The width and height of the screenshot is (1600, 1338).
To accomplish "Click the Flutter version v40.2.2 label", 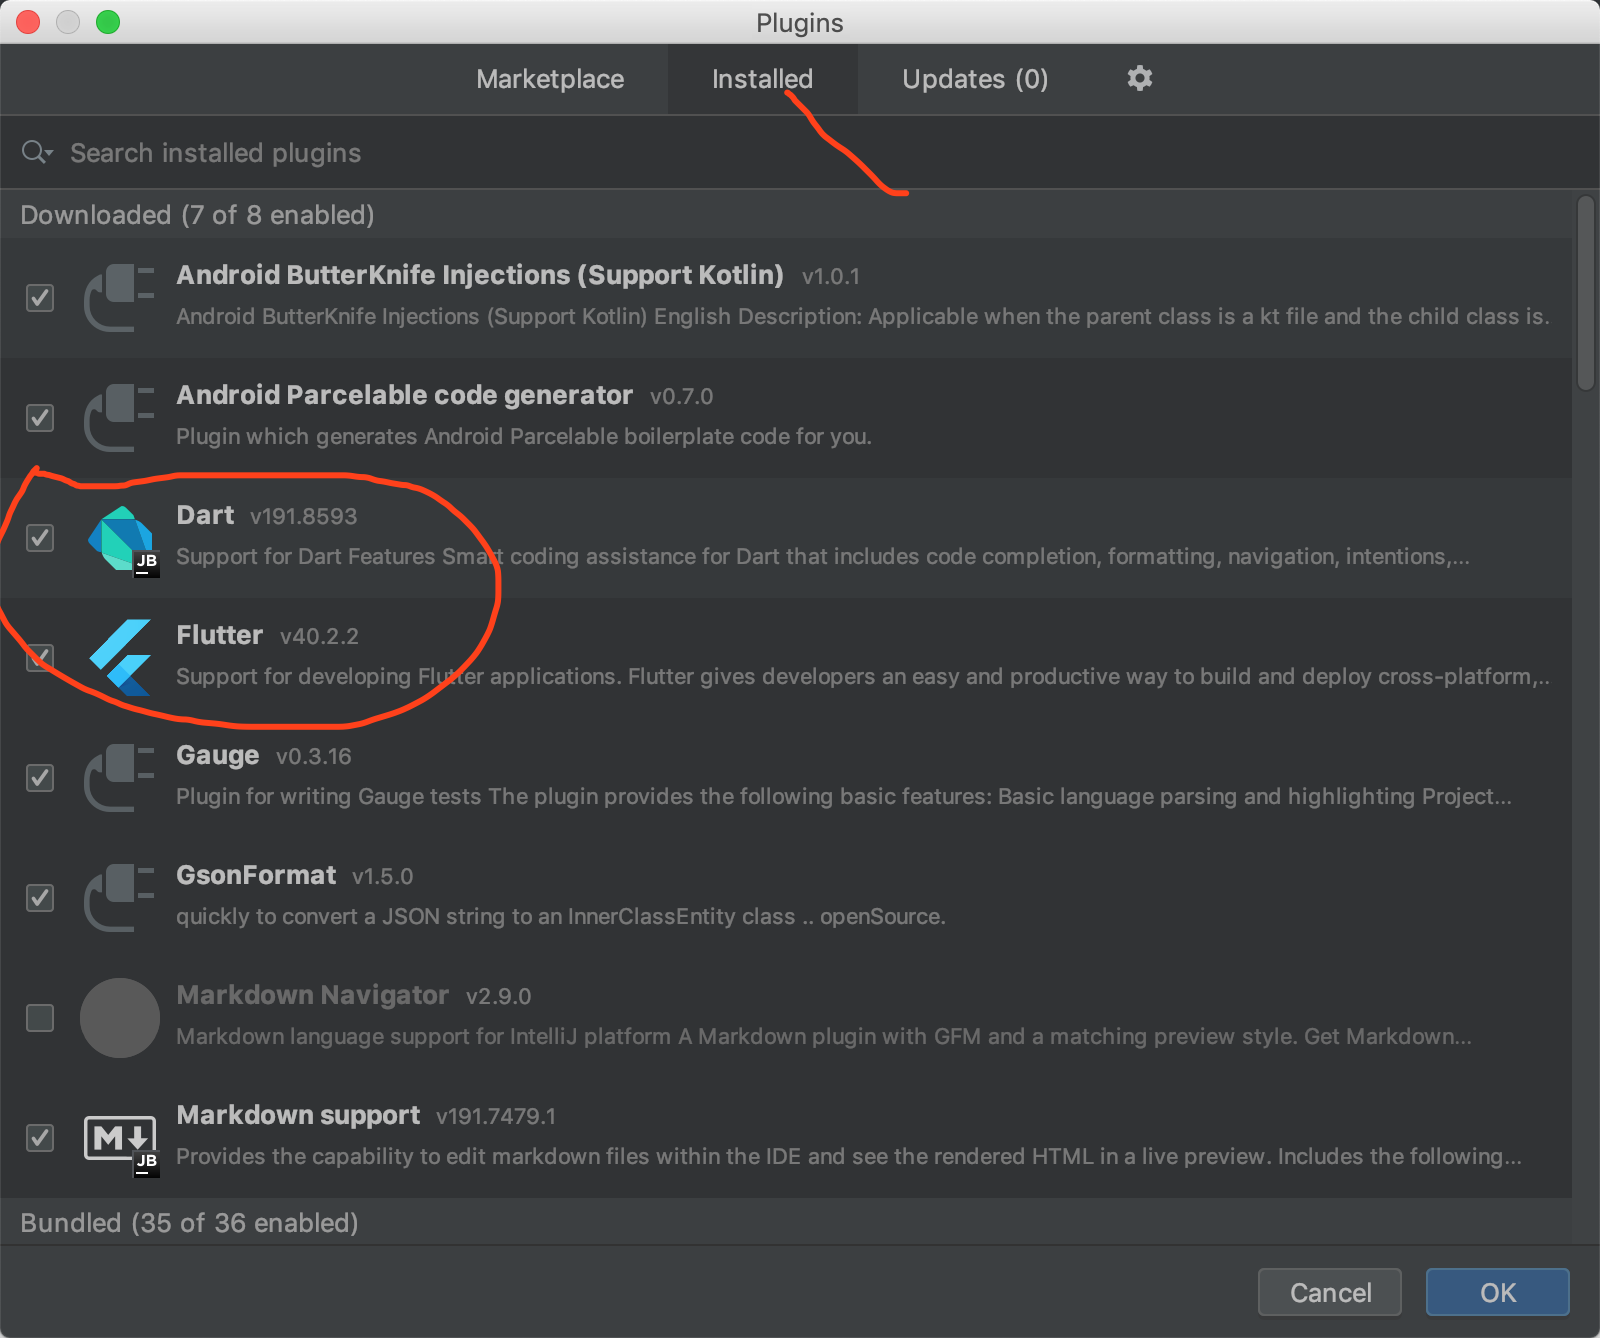I will [x=319, y=636].
